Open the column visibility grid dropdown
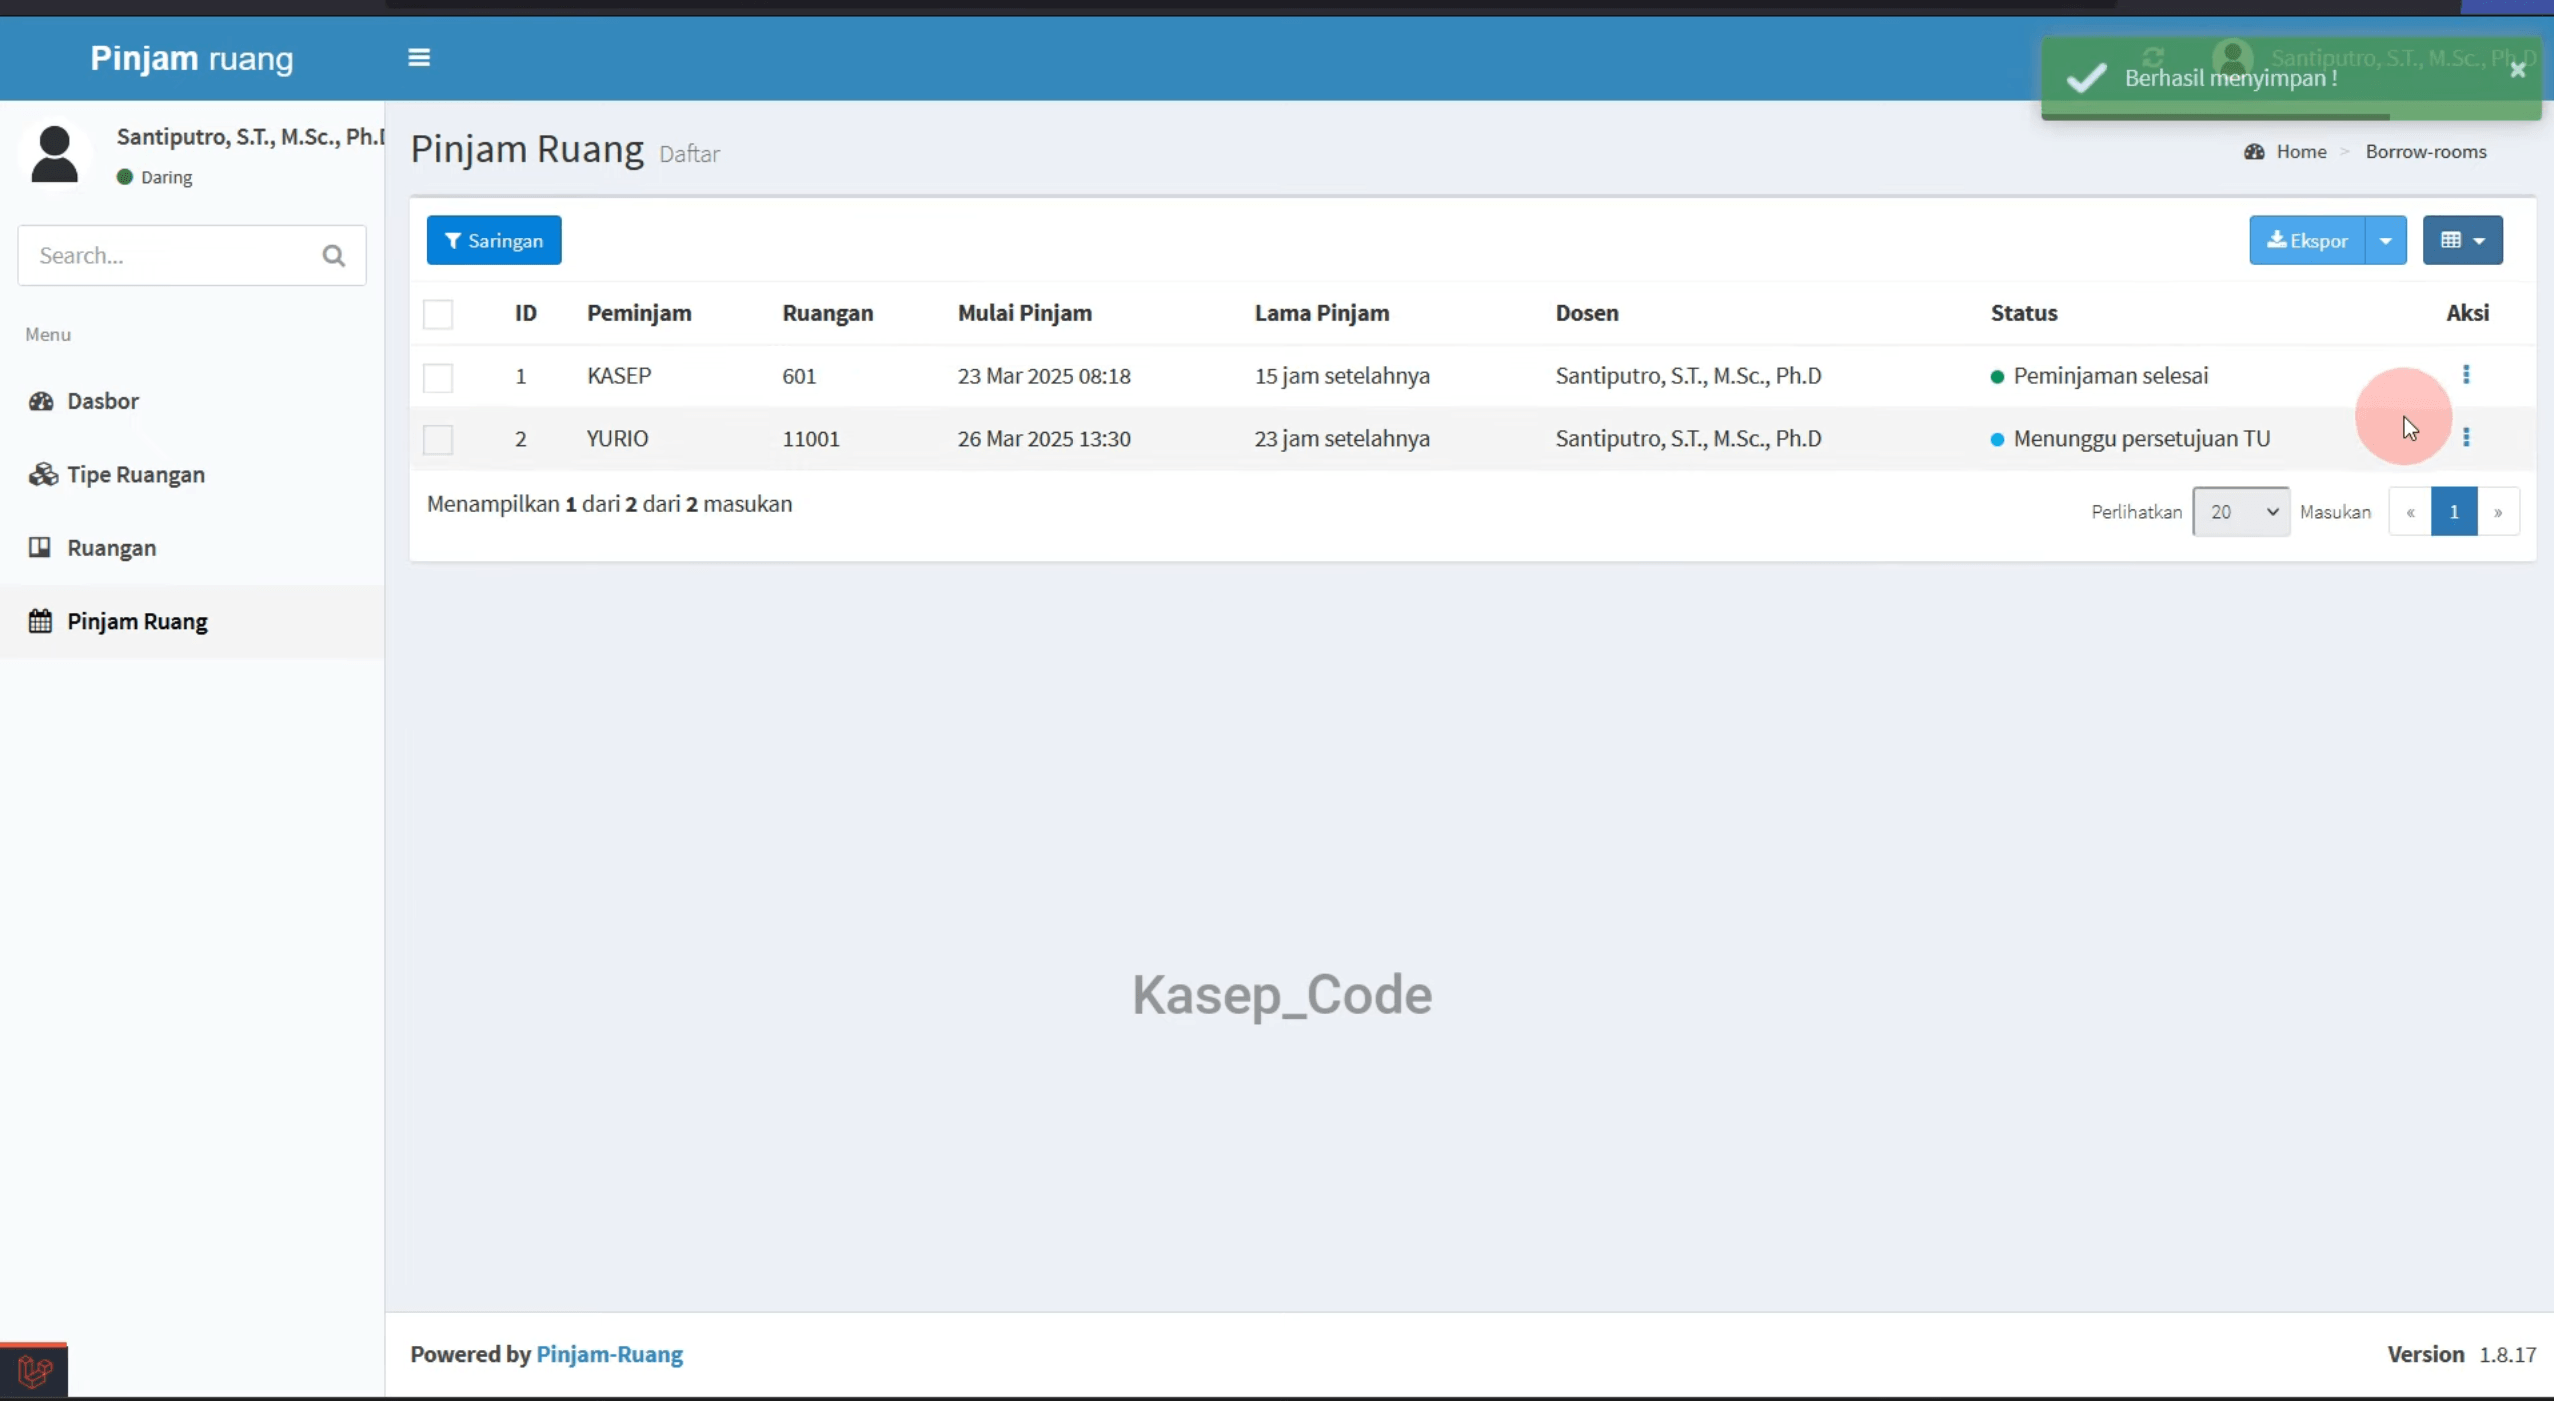Image resolution: width=2554 pixels, height=1401 pixels. click(2463, 241)
